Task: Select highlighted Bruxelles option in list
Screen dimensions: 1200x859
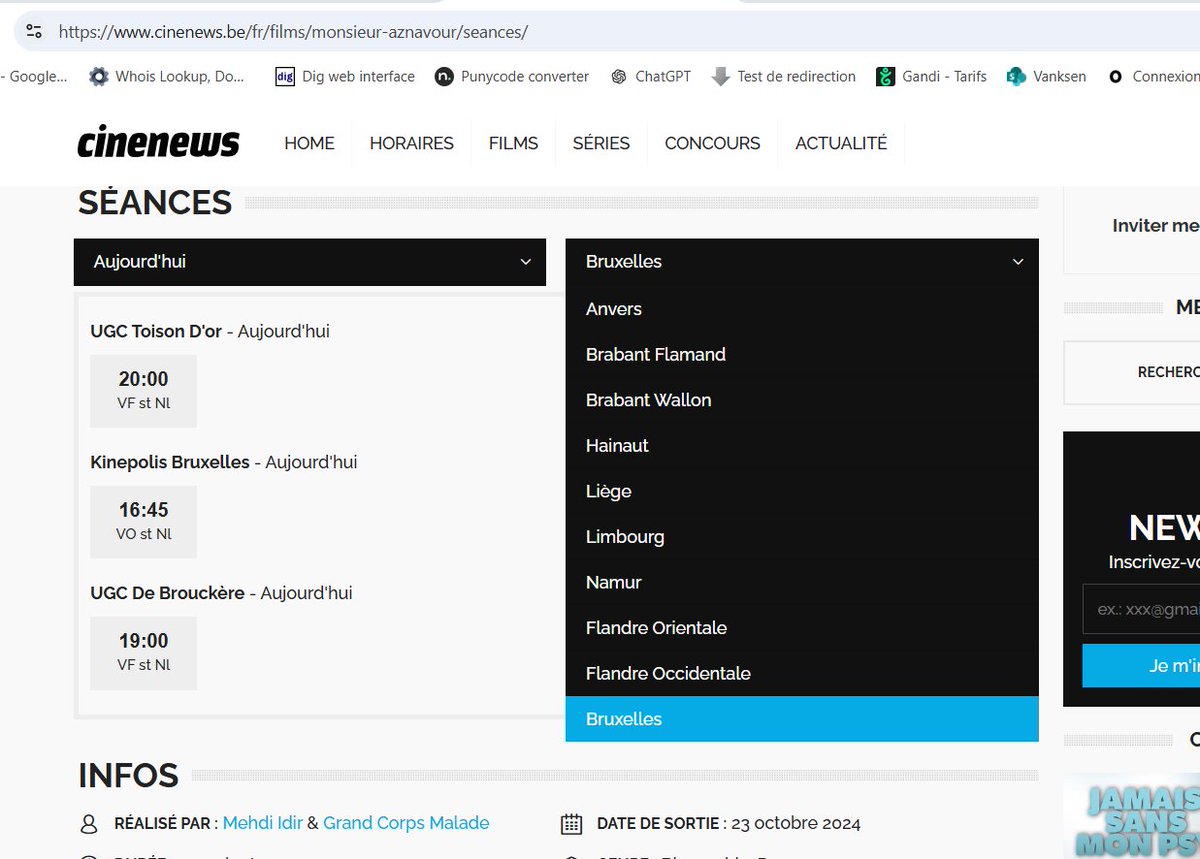Action: pyautogui.click(x=802, y=719)
